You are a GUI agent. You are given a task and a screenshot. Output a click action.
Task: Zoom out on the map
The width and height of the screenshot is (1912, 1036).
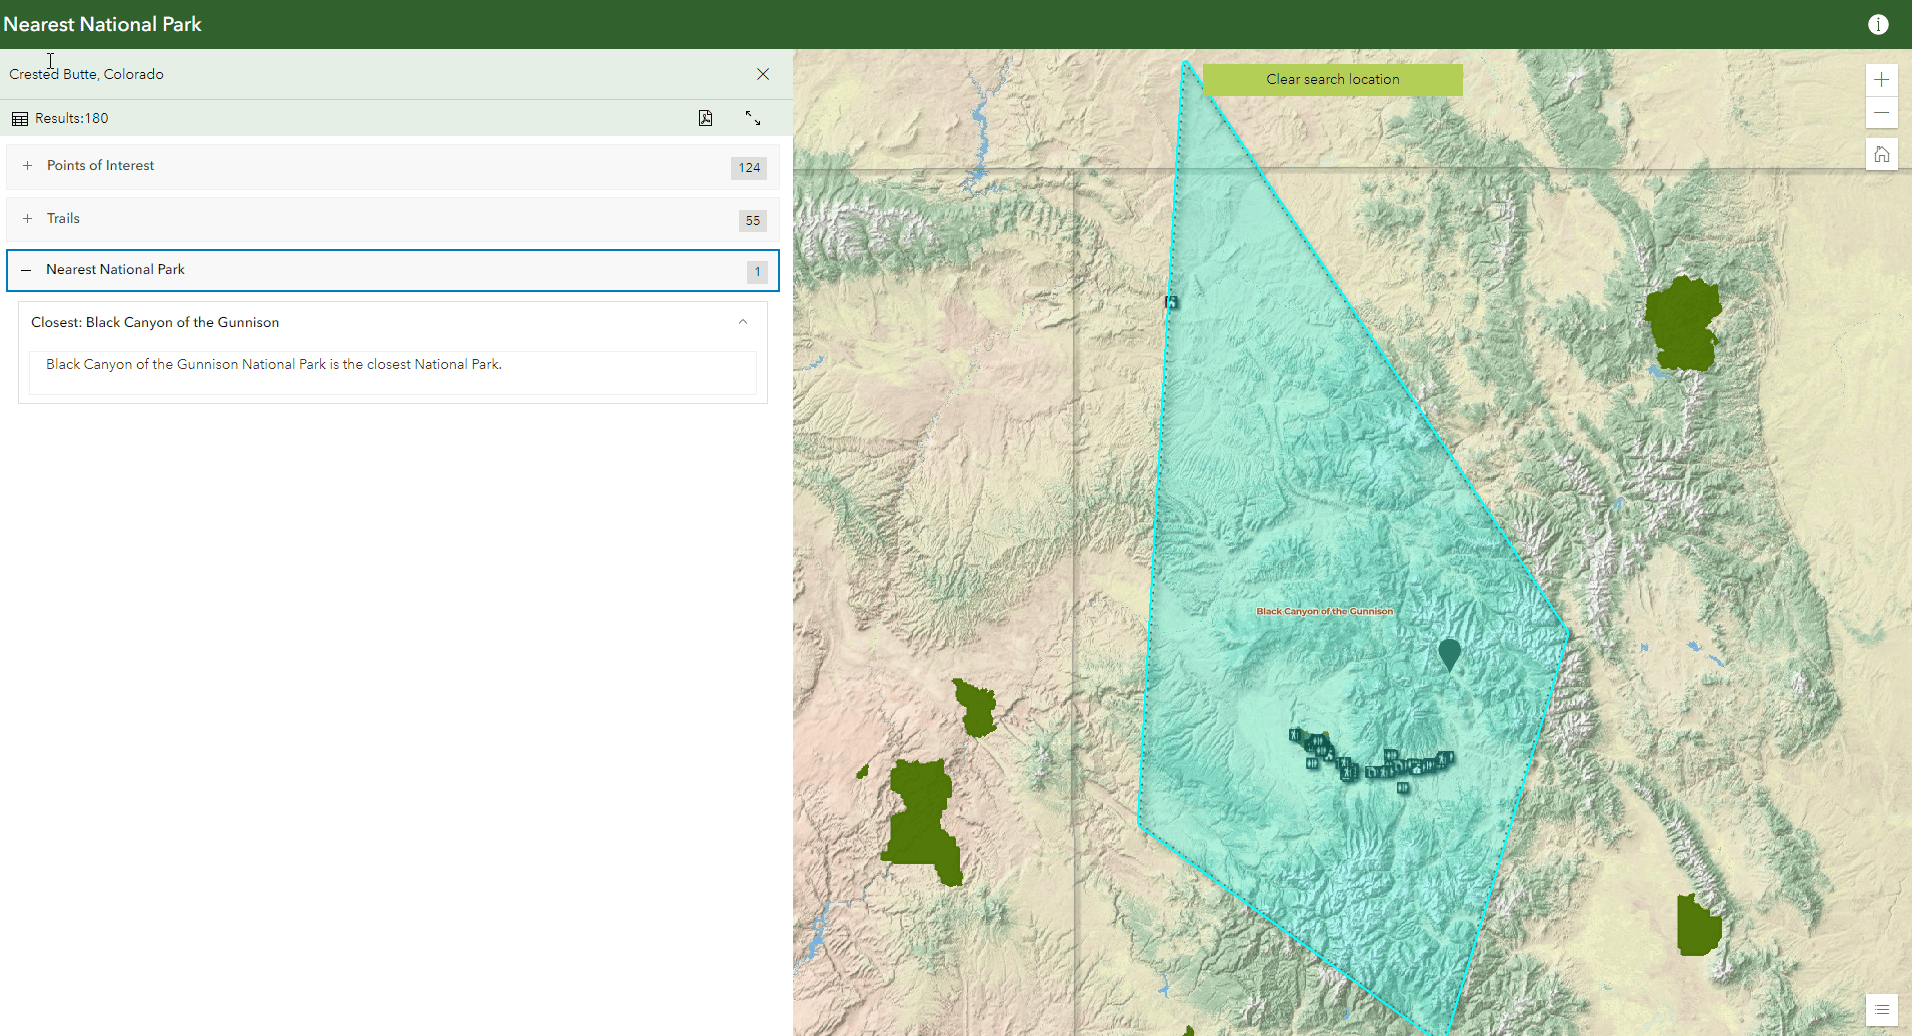coord(1882,113)
